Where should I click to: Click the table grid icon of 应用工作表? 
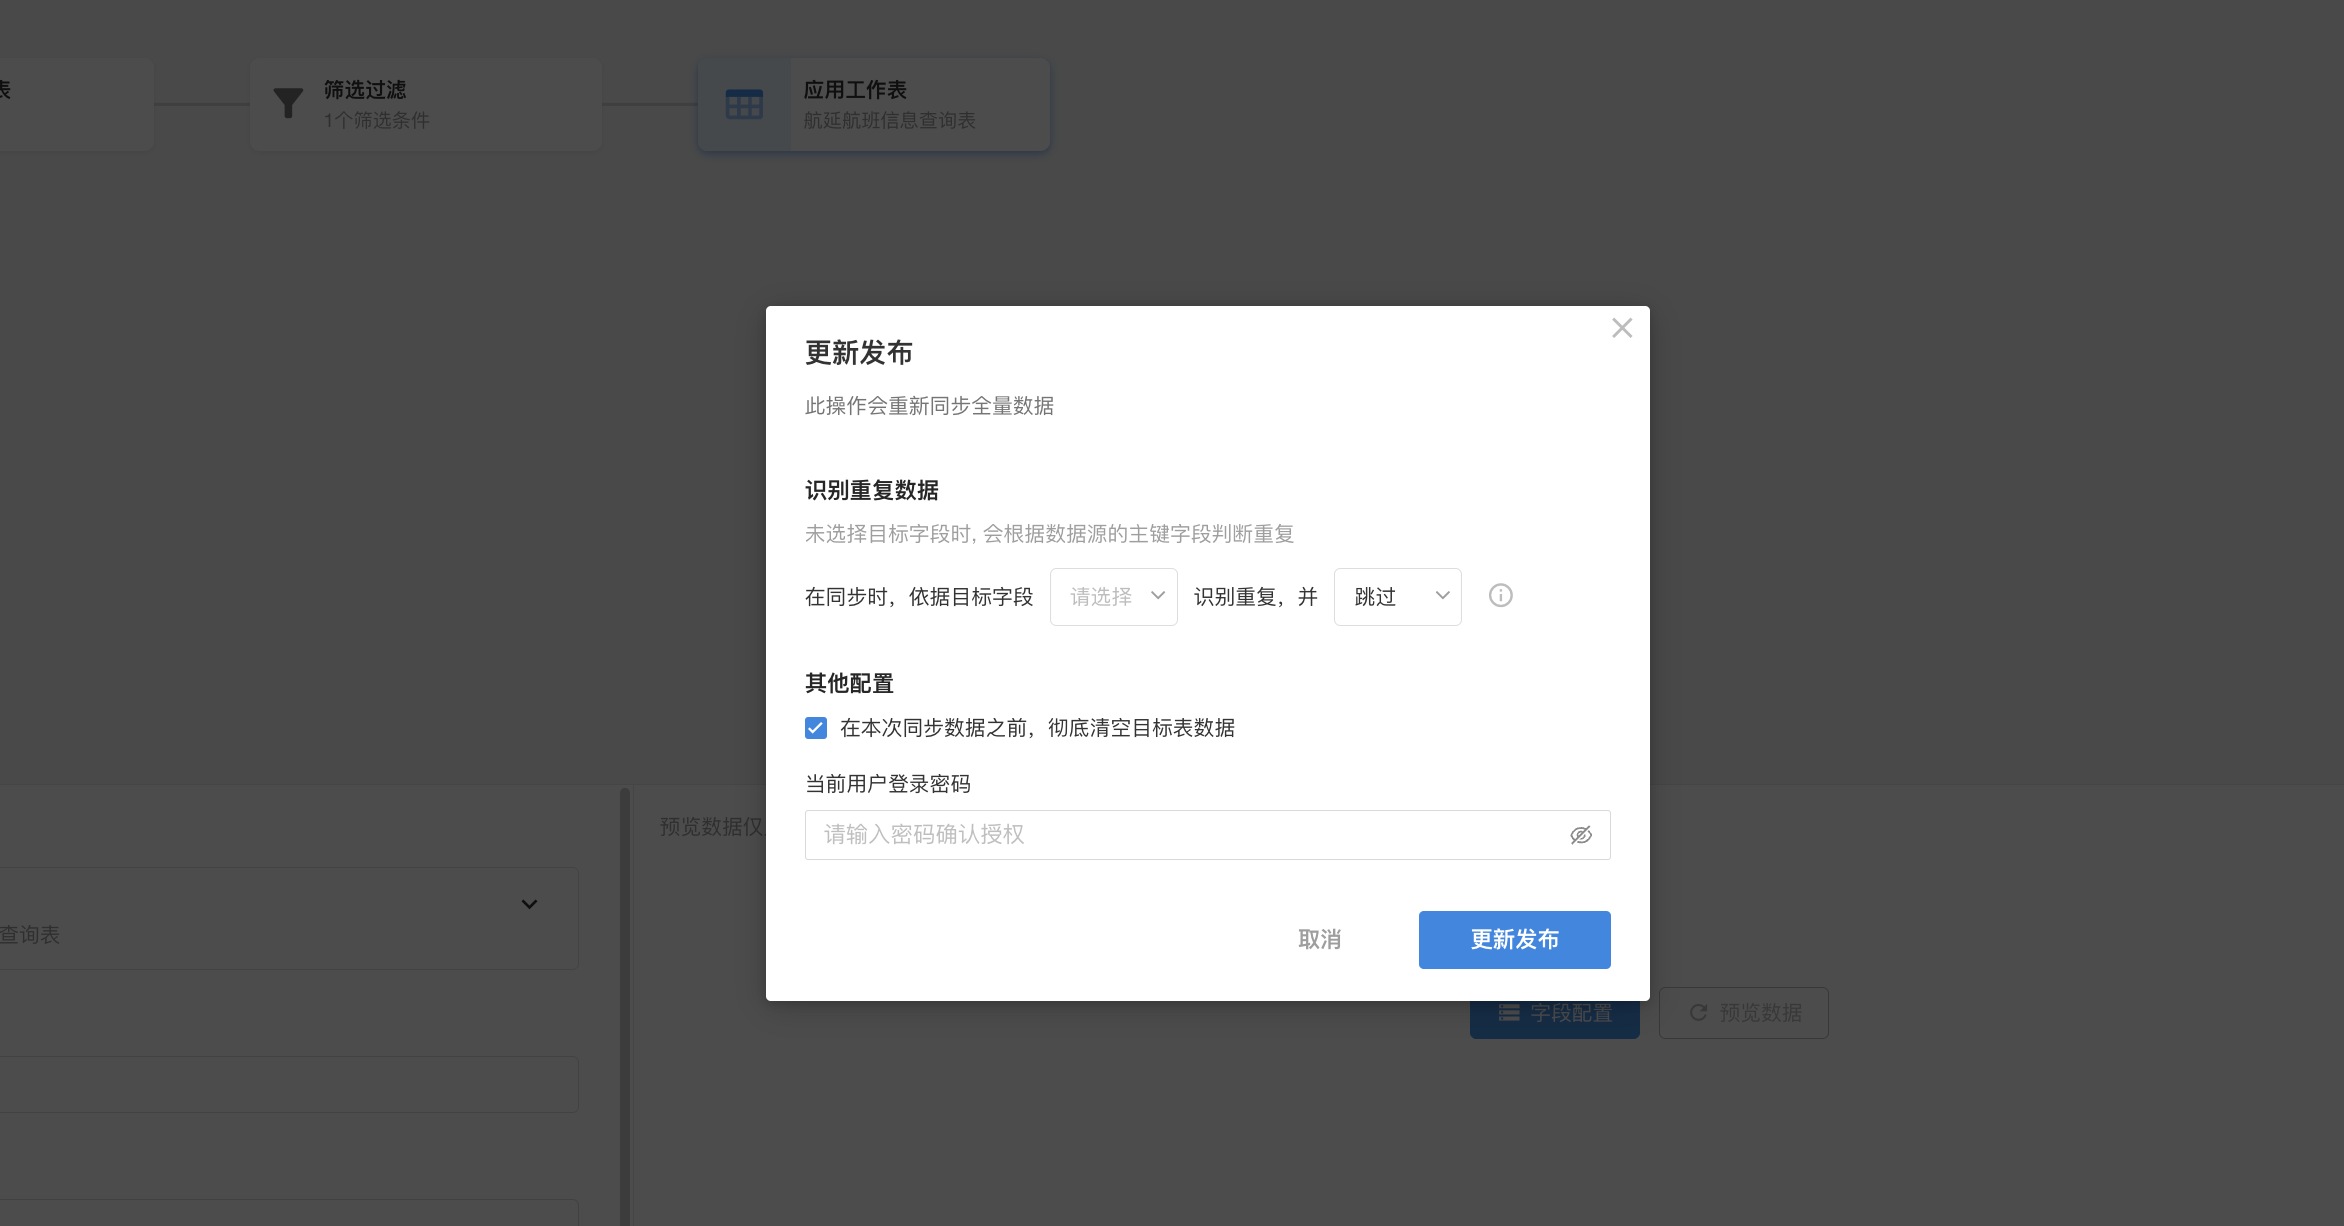click(x=744, y=104)
